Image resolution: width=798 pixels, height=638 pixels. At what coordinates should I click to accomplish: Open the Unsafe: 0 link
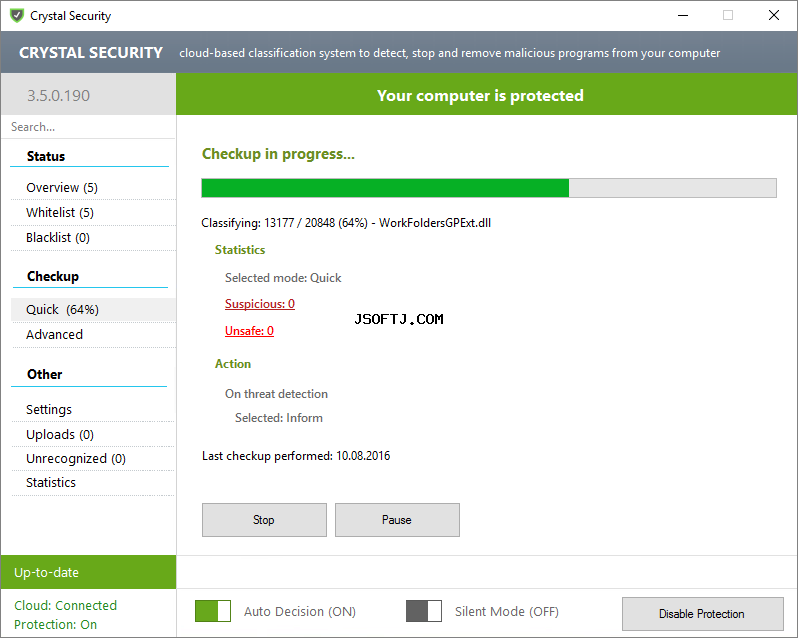coord(249,331)
